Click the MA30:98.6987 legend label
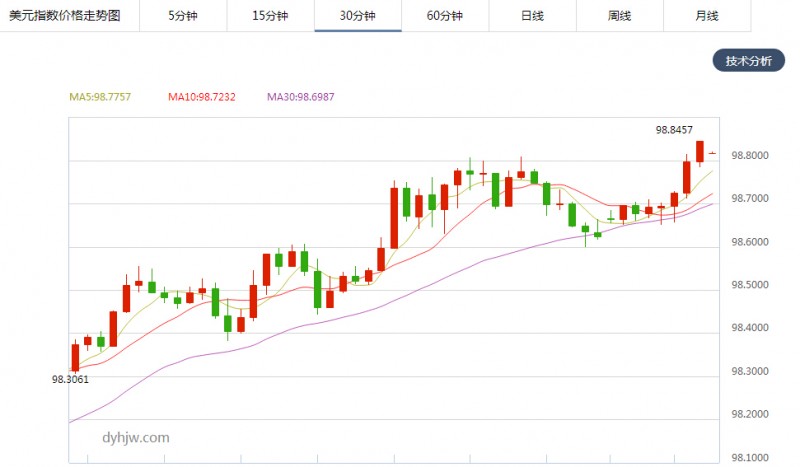 coord(301,97)
